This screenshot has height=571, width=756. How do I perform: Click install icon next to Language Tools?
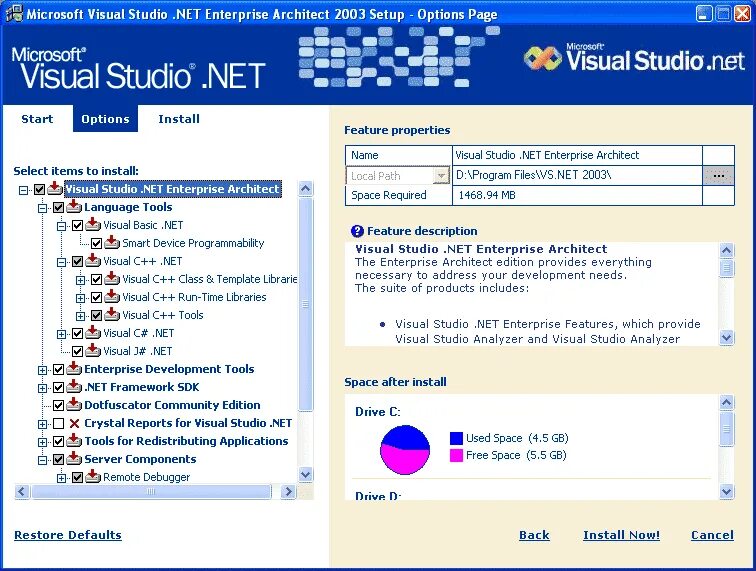[x=74, y=207]
